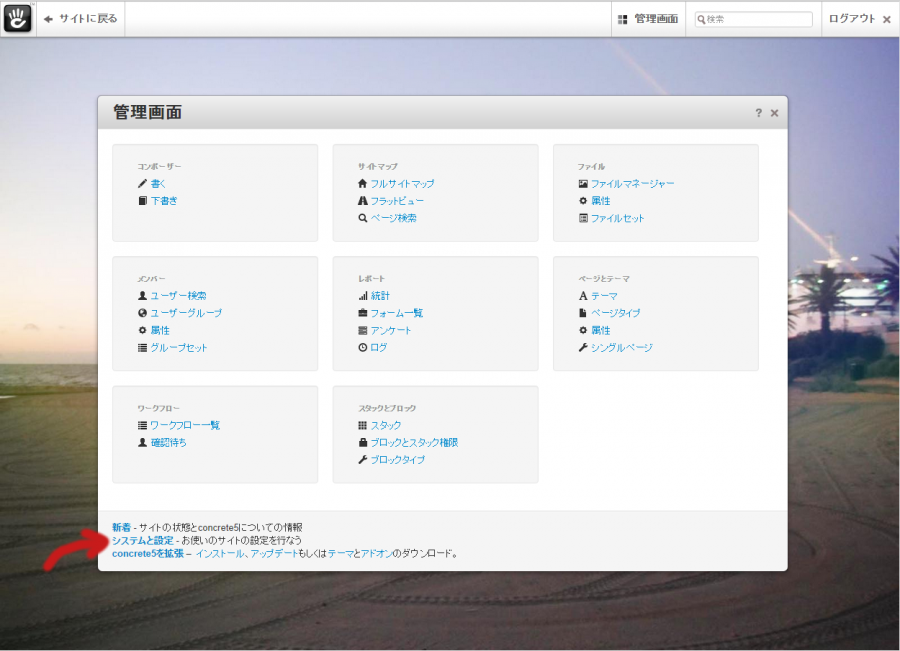Open テーマ using the A icon
Screen dimensions: 900x651
pyautogui.click(x=583, y=295)
